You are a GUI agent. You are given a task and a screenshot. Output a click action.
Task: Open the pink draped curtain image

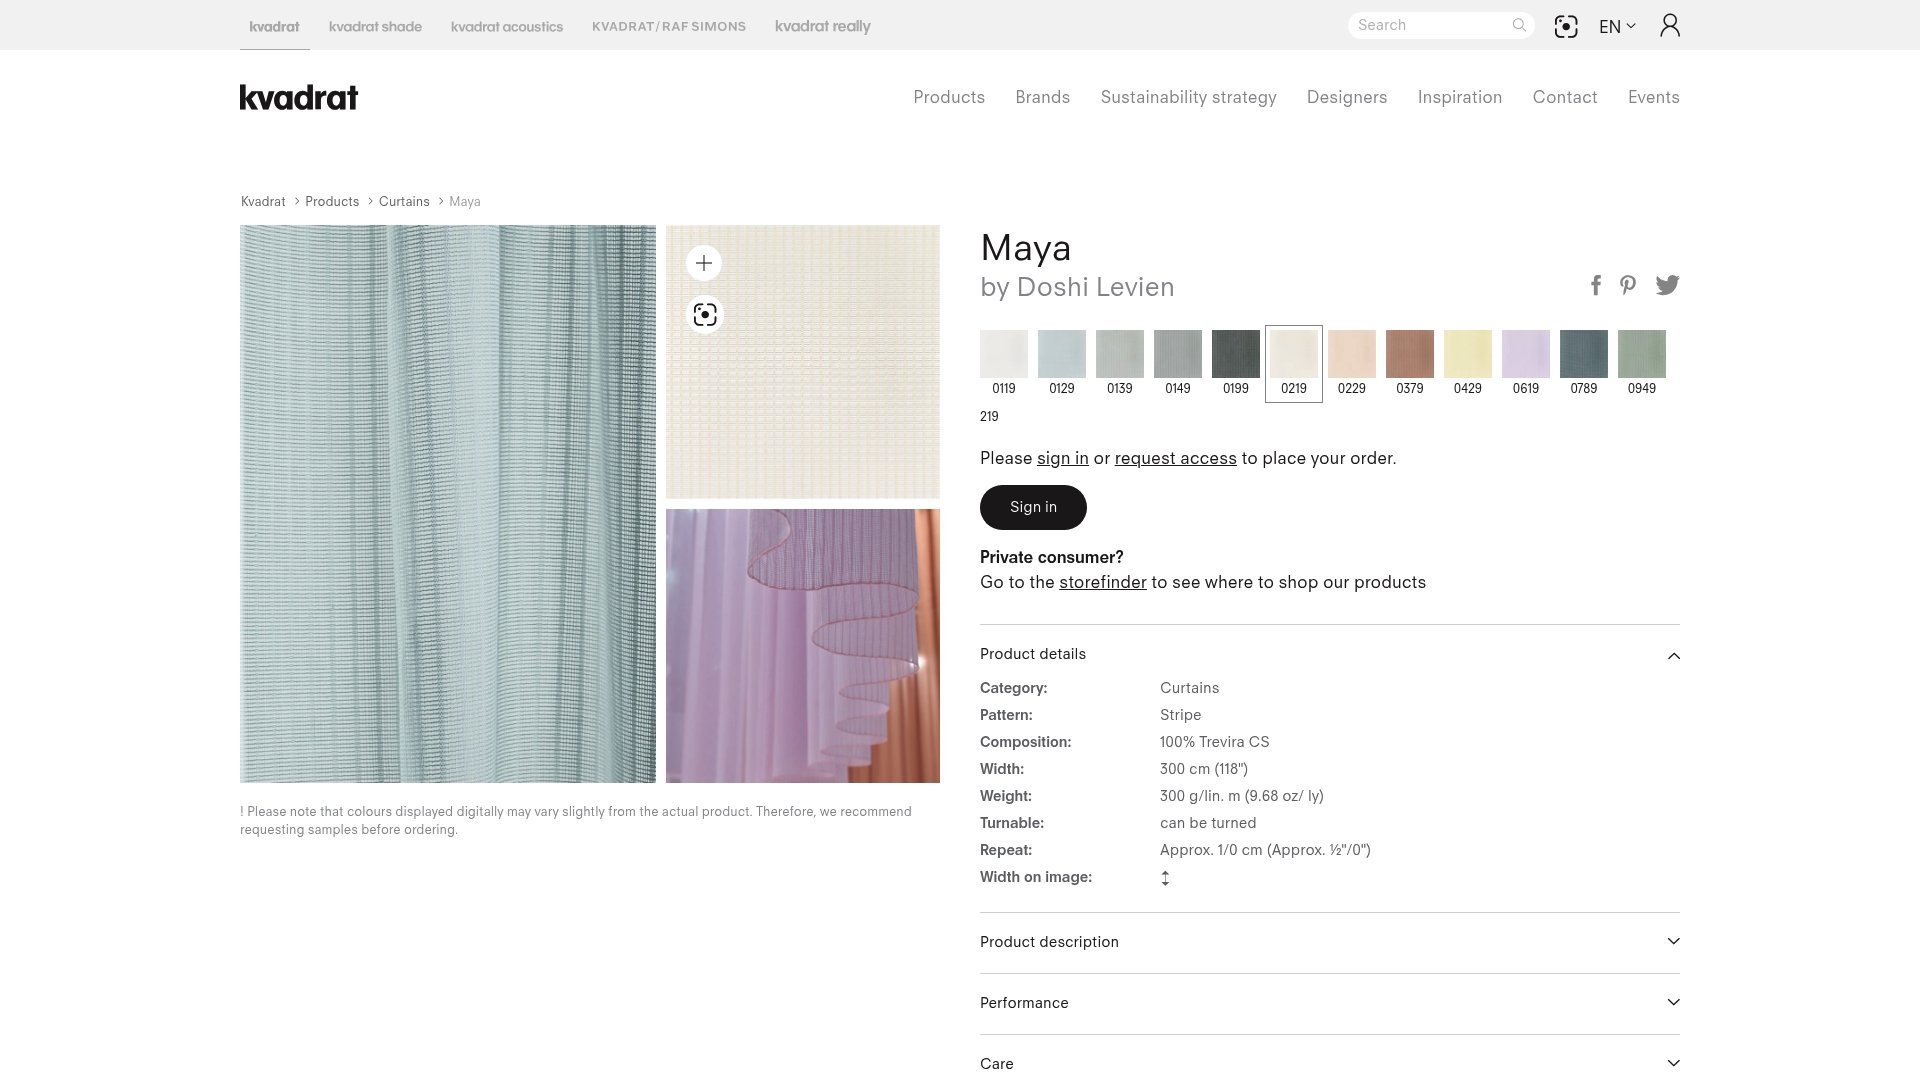pyautogui.click(x=803, y=646)
